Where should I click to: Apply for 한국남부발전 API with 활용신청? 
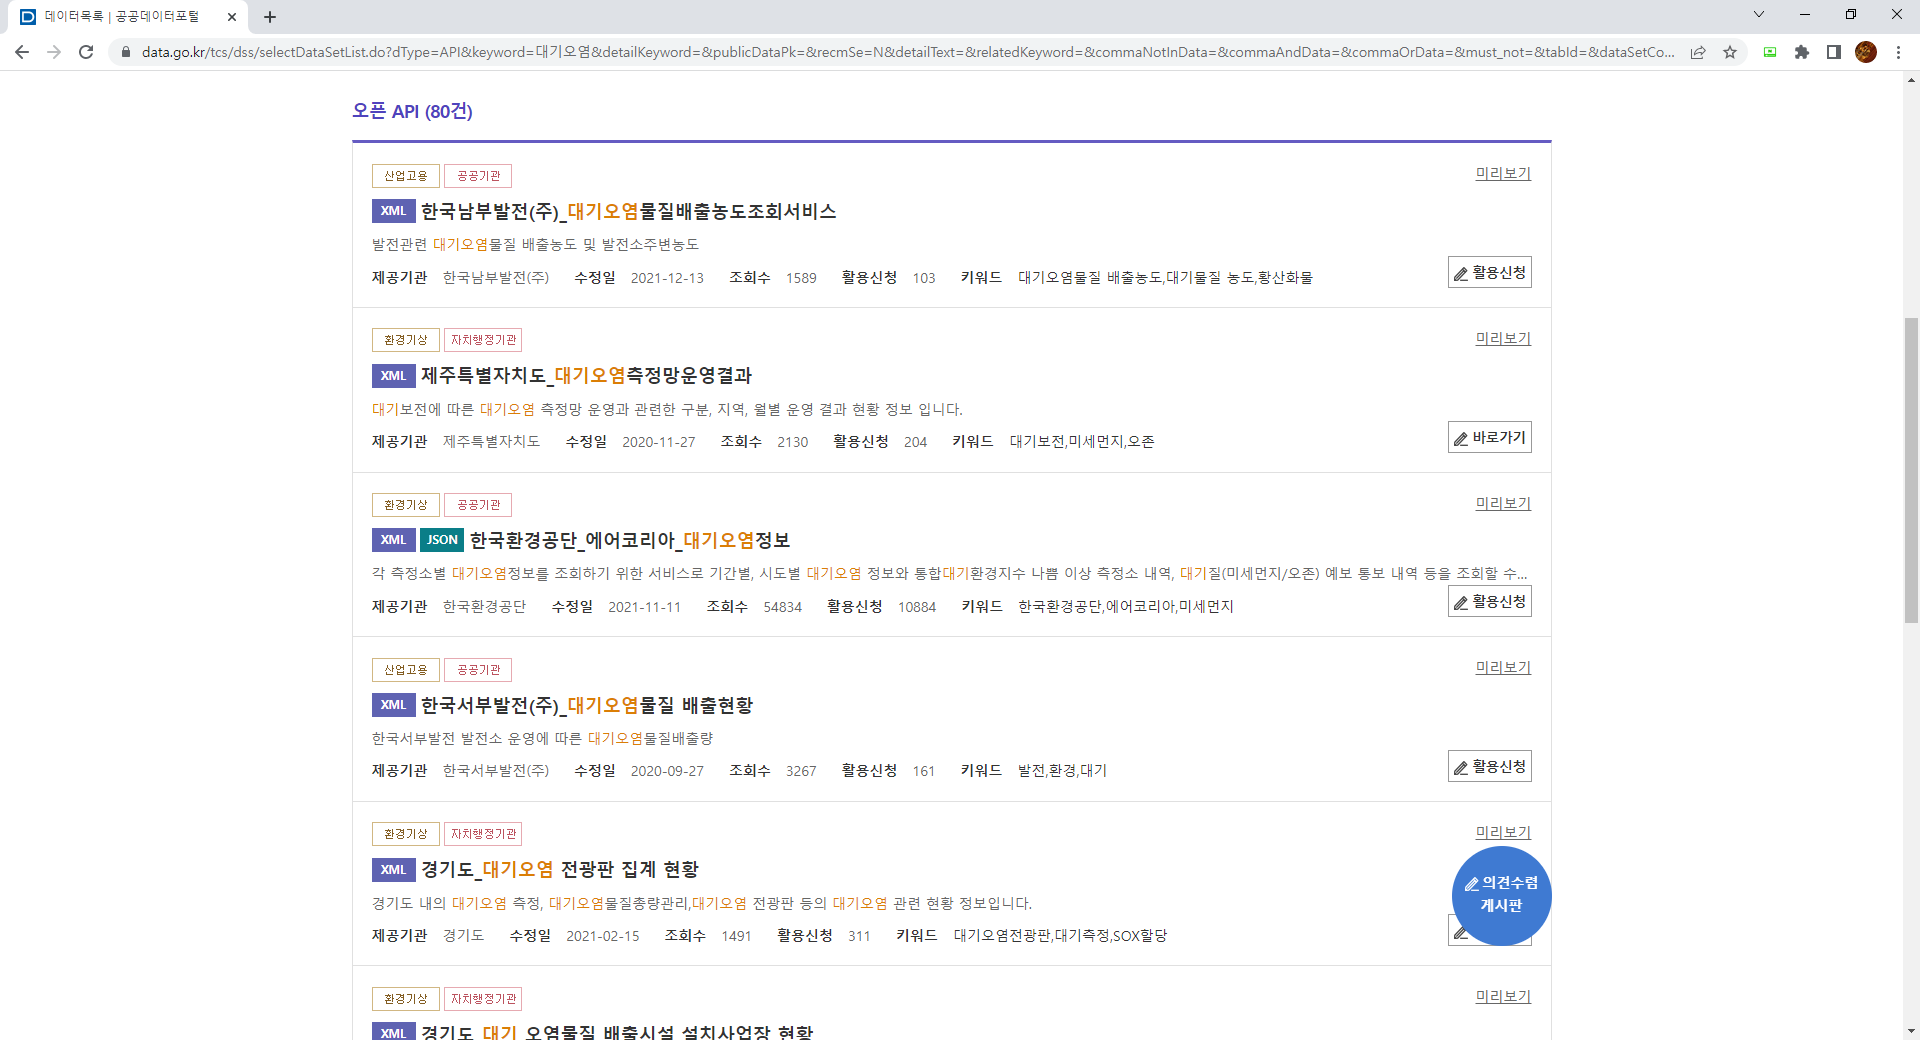click(x=1489, y=273)
